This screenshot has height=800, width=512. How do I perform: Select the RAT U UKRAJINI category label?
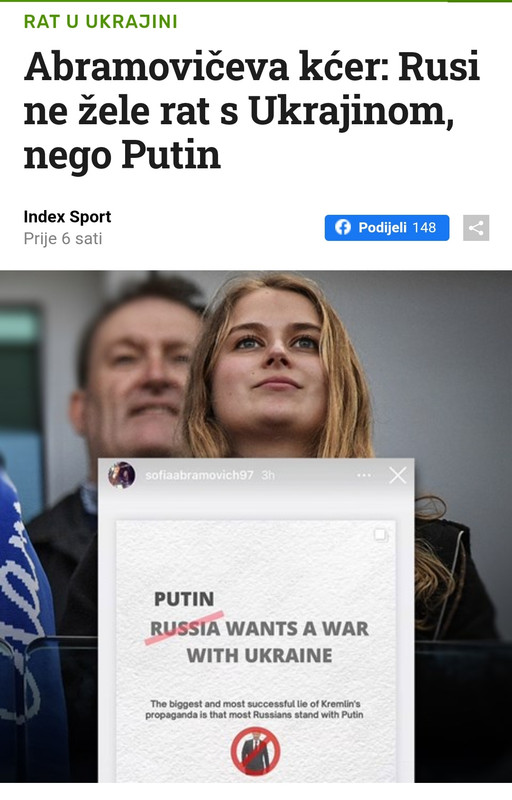[100, 21]
